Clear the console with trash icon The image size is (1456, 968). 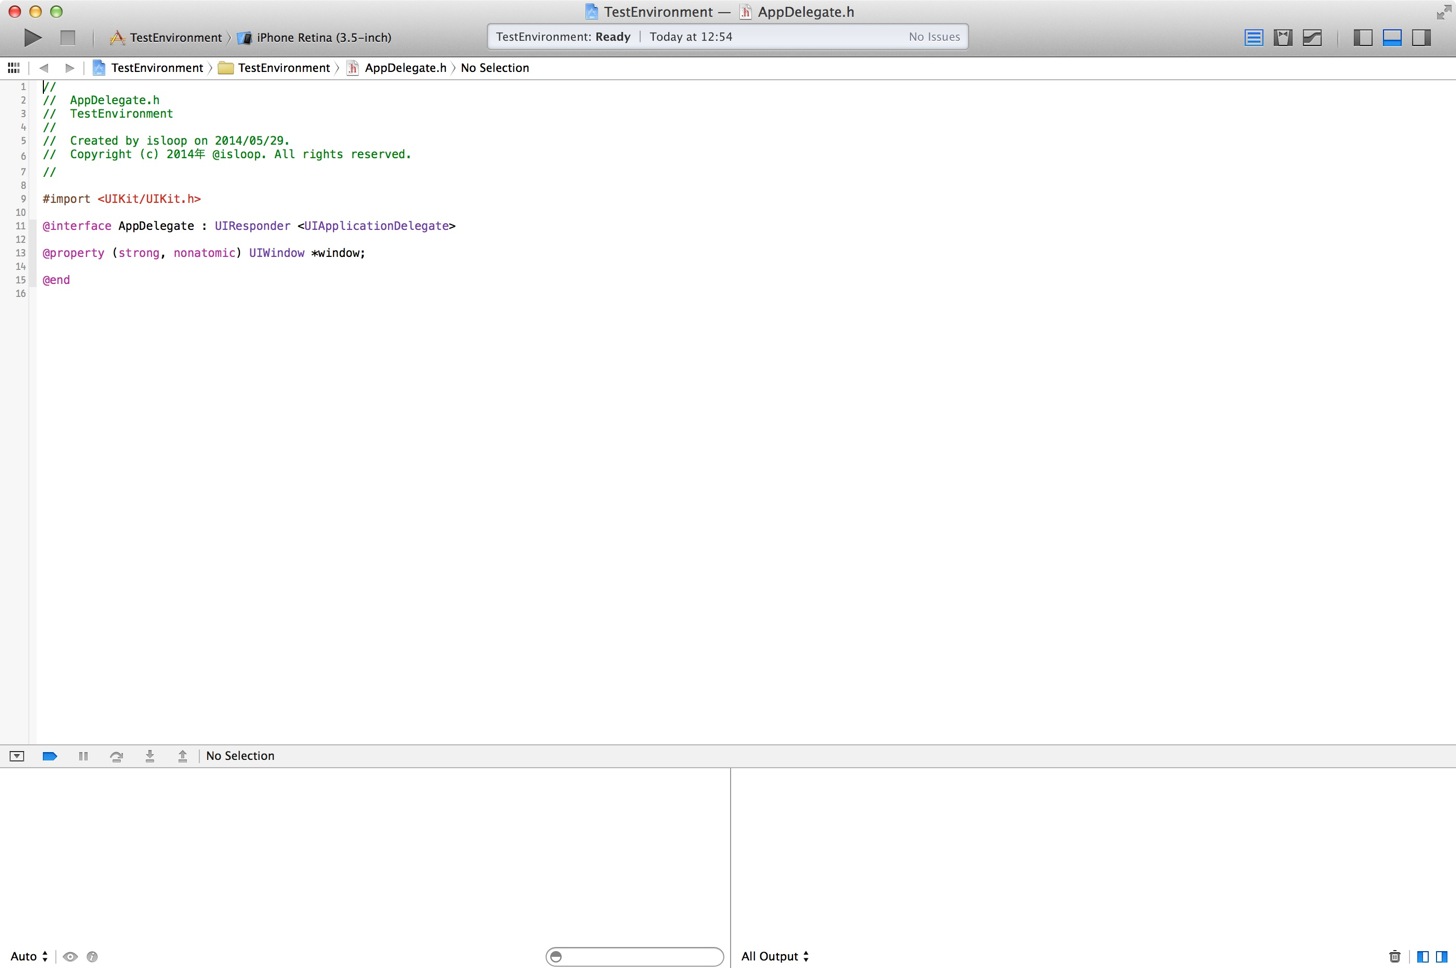point(1395,957)
